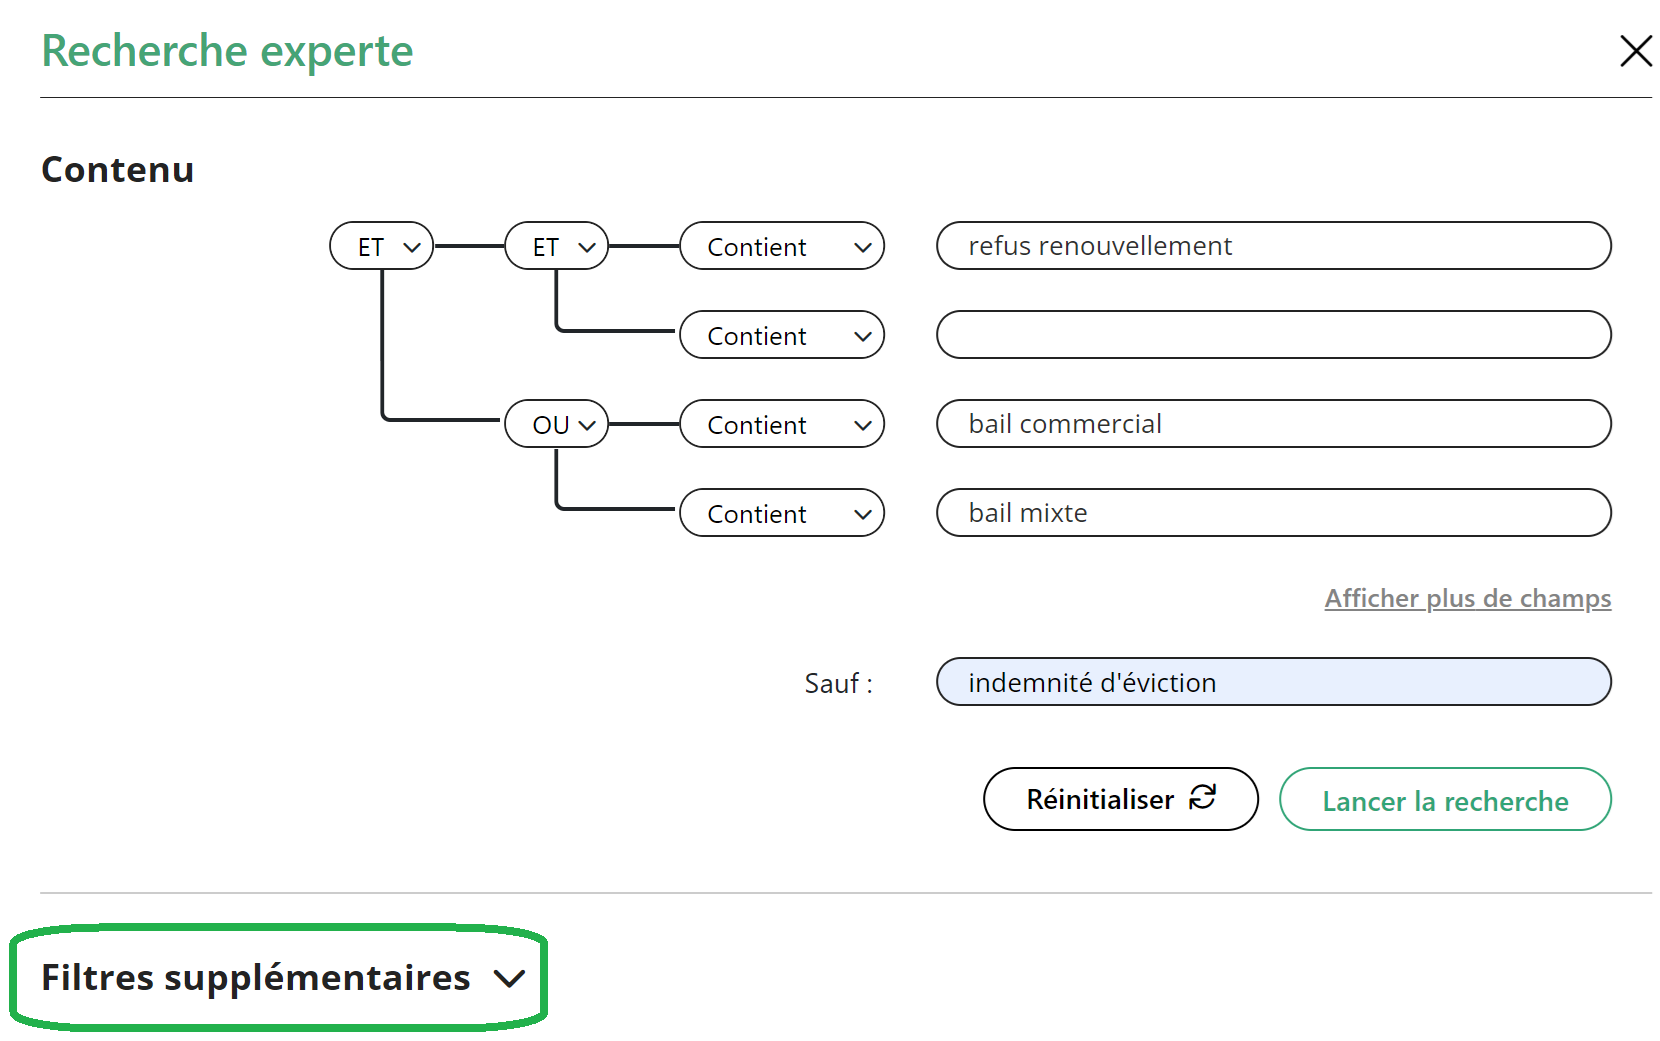Viewport: 1660px width, 1041px height.
Task: Click the bail mixte text field
Action: pyautogui.click(x=1273, y=513)
